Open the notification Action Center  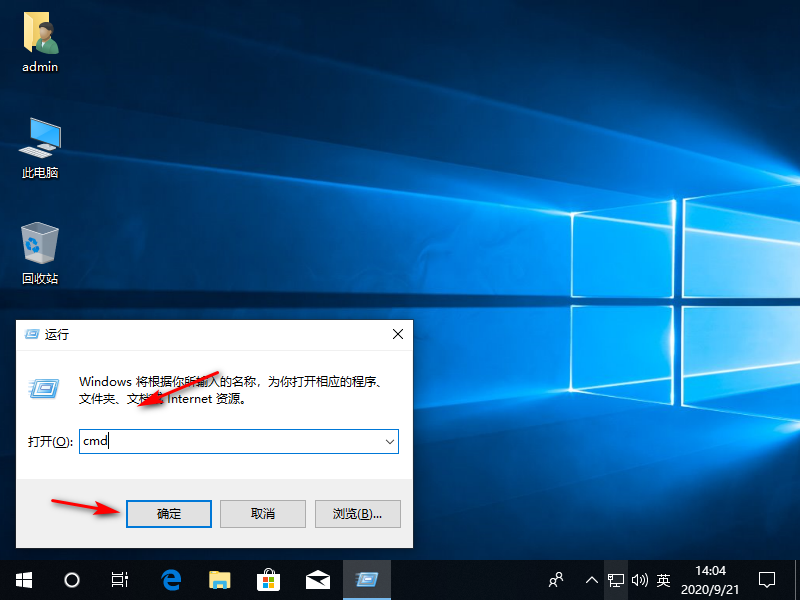767,579
